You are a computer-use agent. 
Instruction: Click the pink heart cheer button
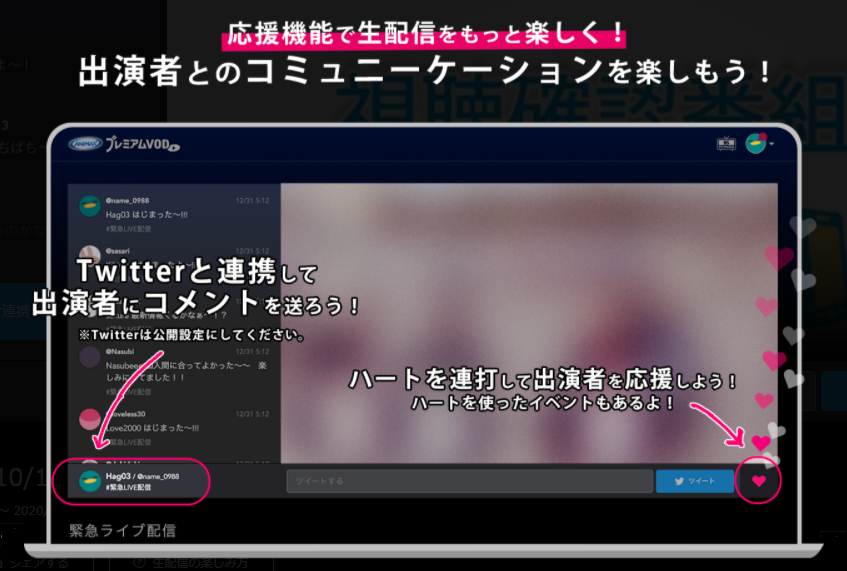[x=758, y=481]
